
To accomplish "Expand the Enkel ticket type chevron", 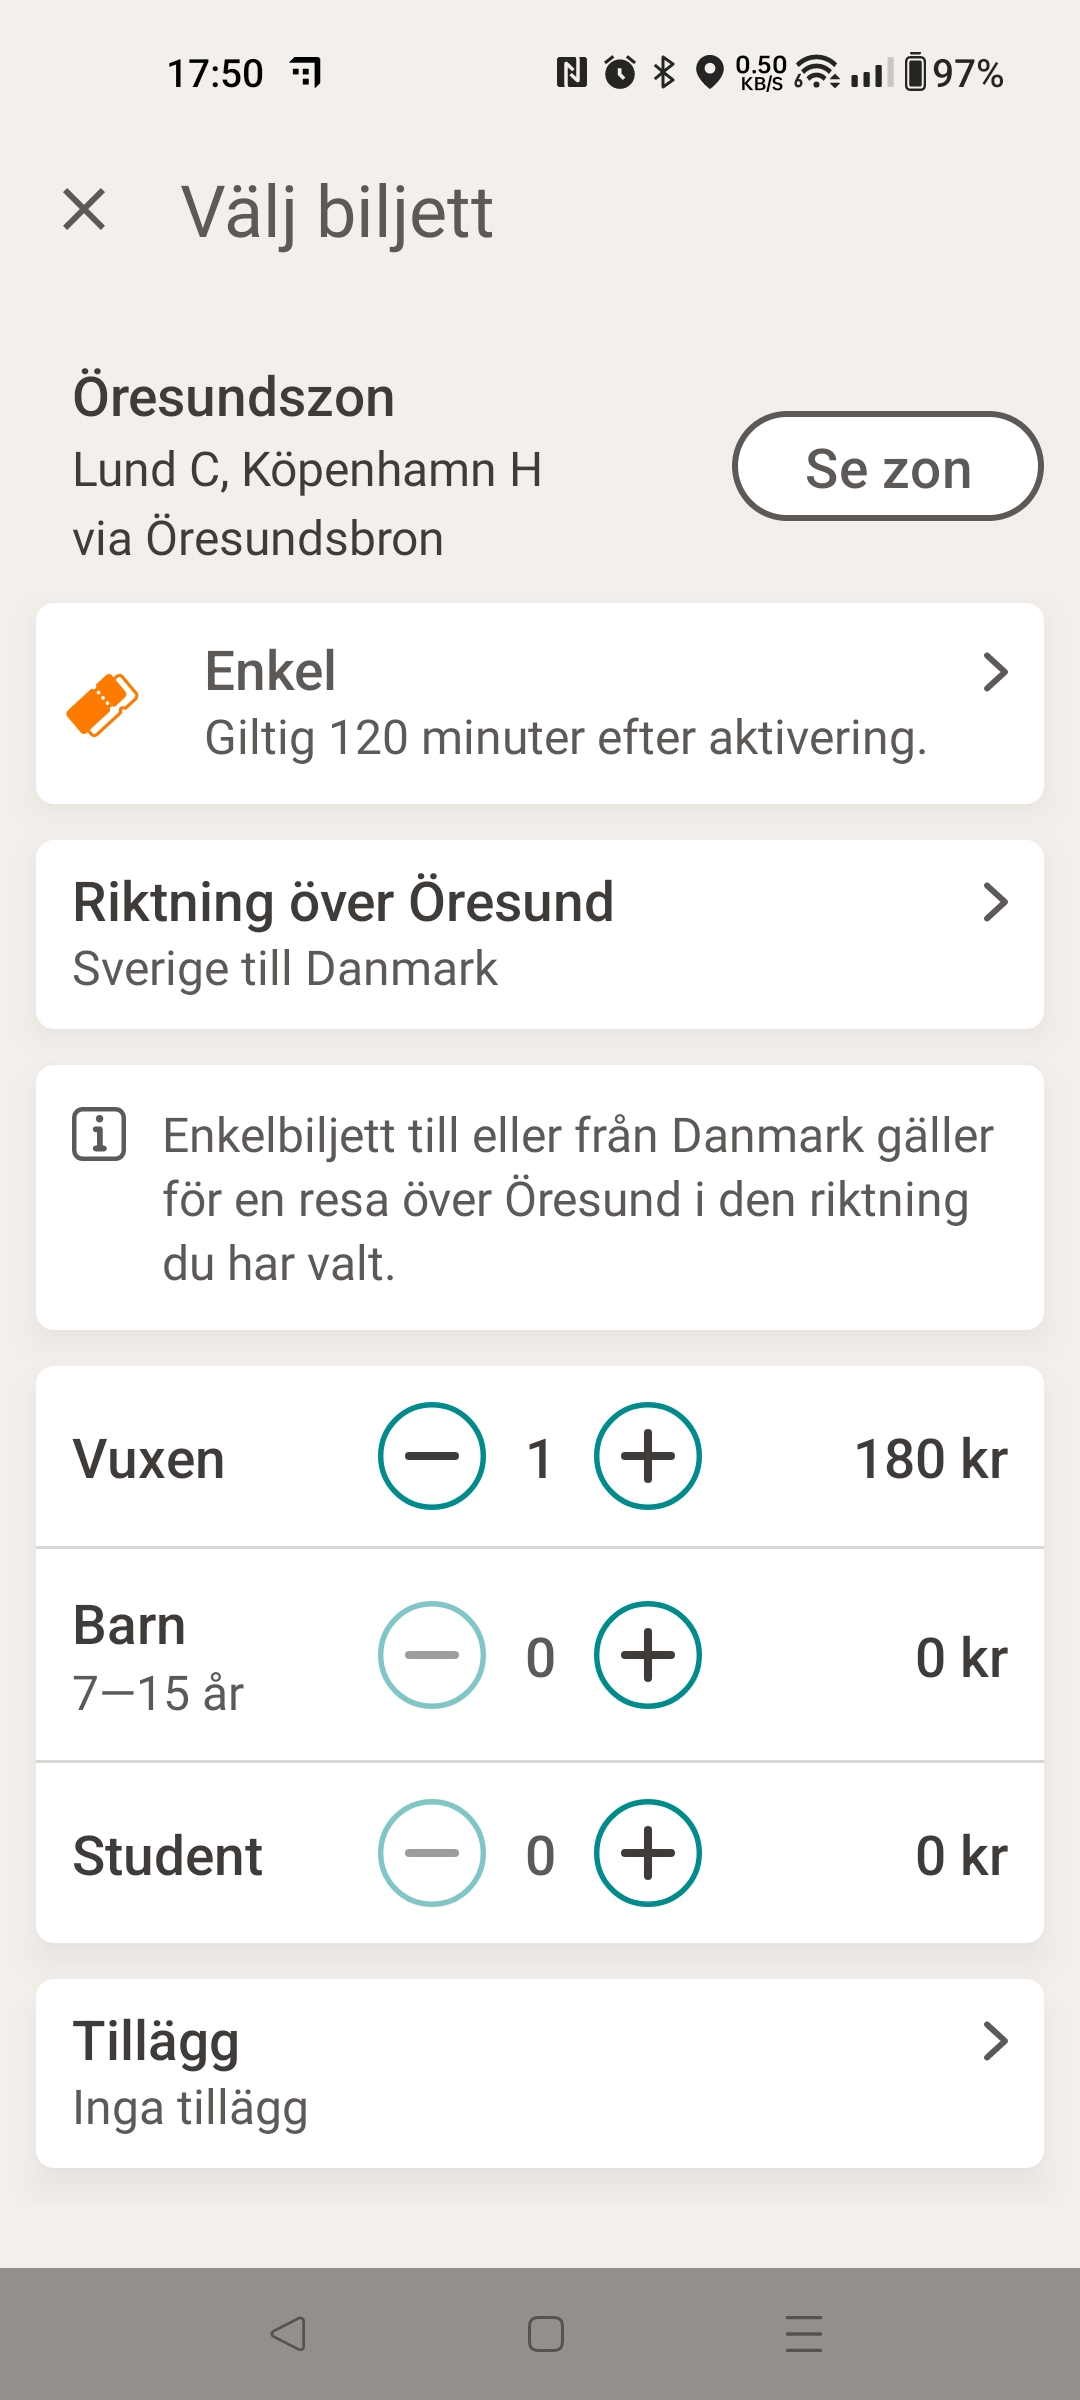I will coord(995,672).
